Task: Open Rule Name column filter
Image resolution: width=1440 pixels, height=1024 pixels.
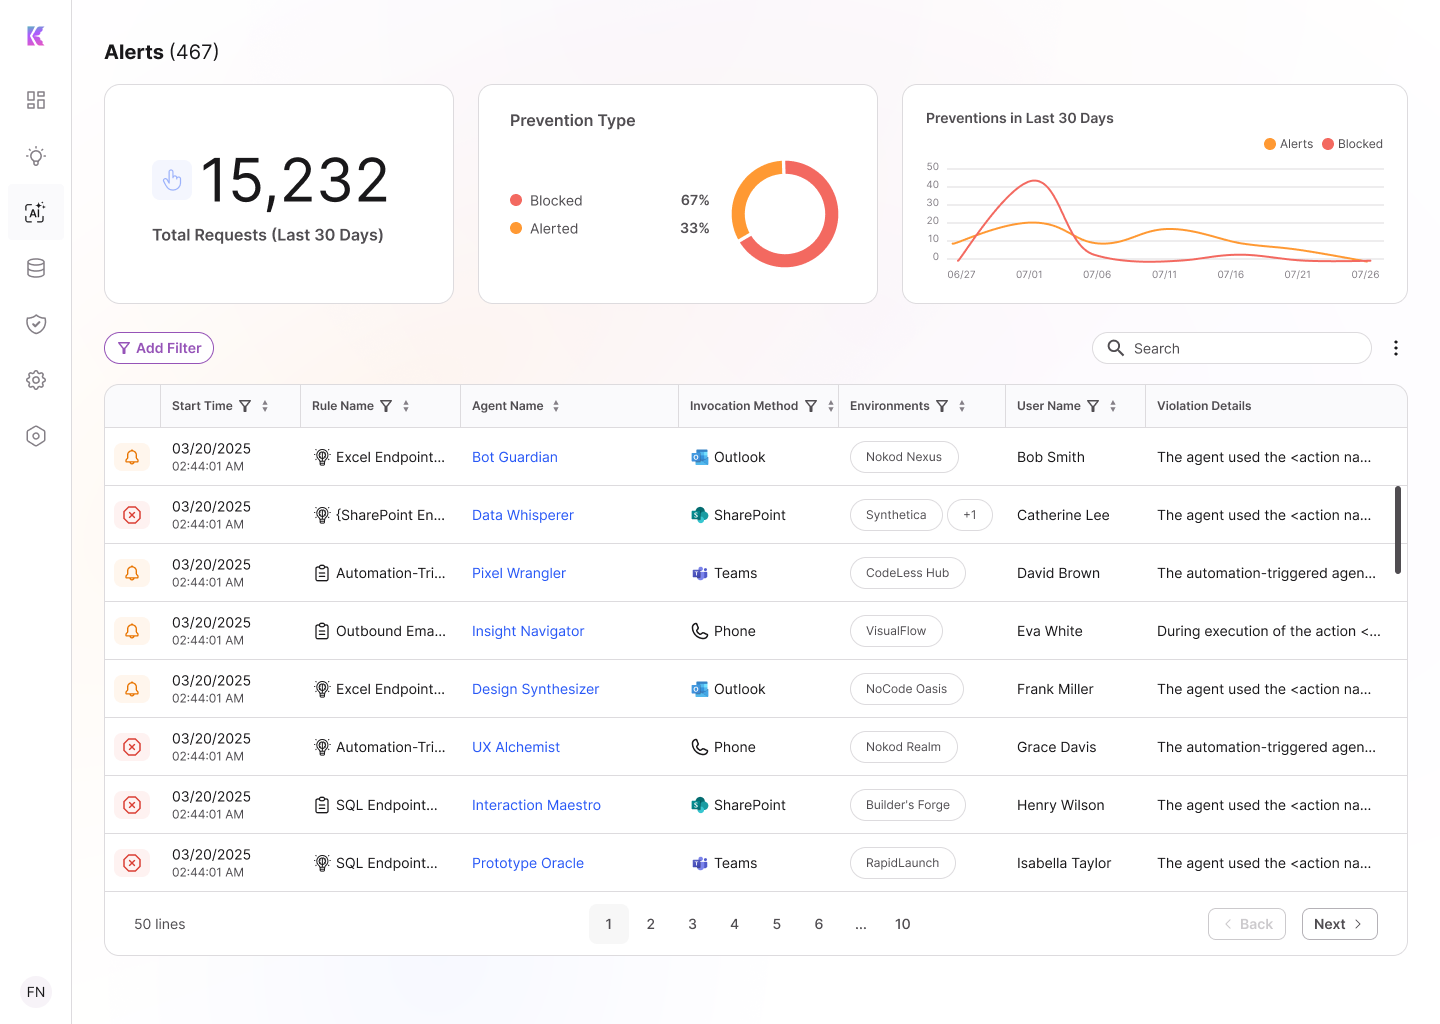Action: click(386, 406)
